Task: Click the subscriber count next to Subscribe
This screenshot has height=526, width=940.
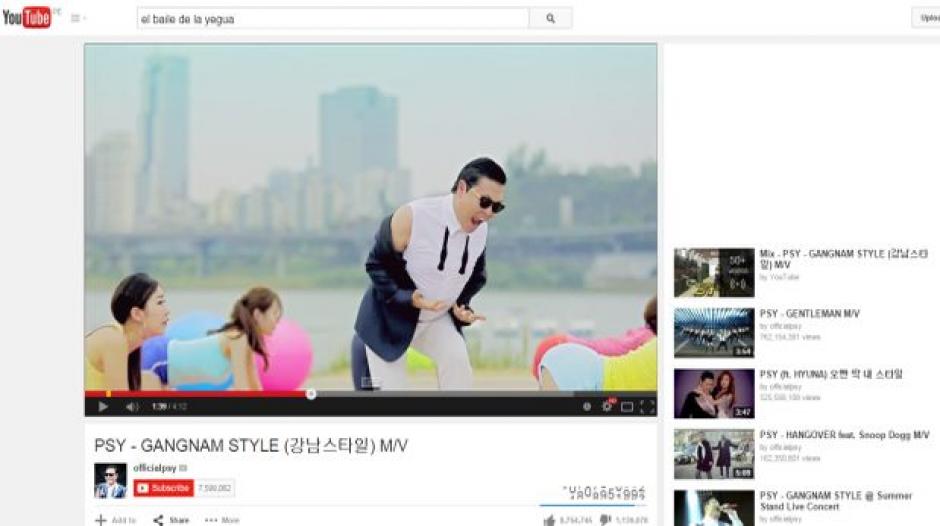Action: click(x=215, y=488)
